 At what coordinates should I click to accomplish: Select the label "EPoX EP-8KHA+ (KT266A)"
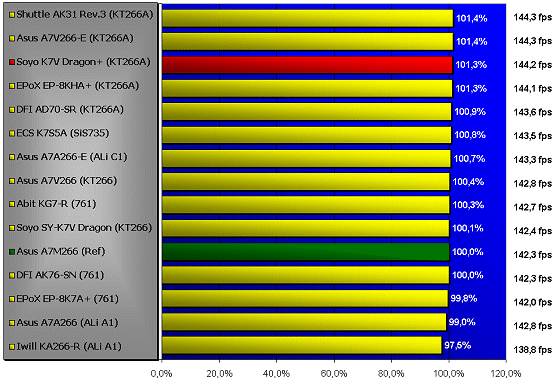(x=78, y=86)
